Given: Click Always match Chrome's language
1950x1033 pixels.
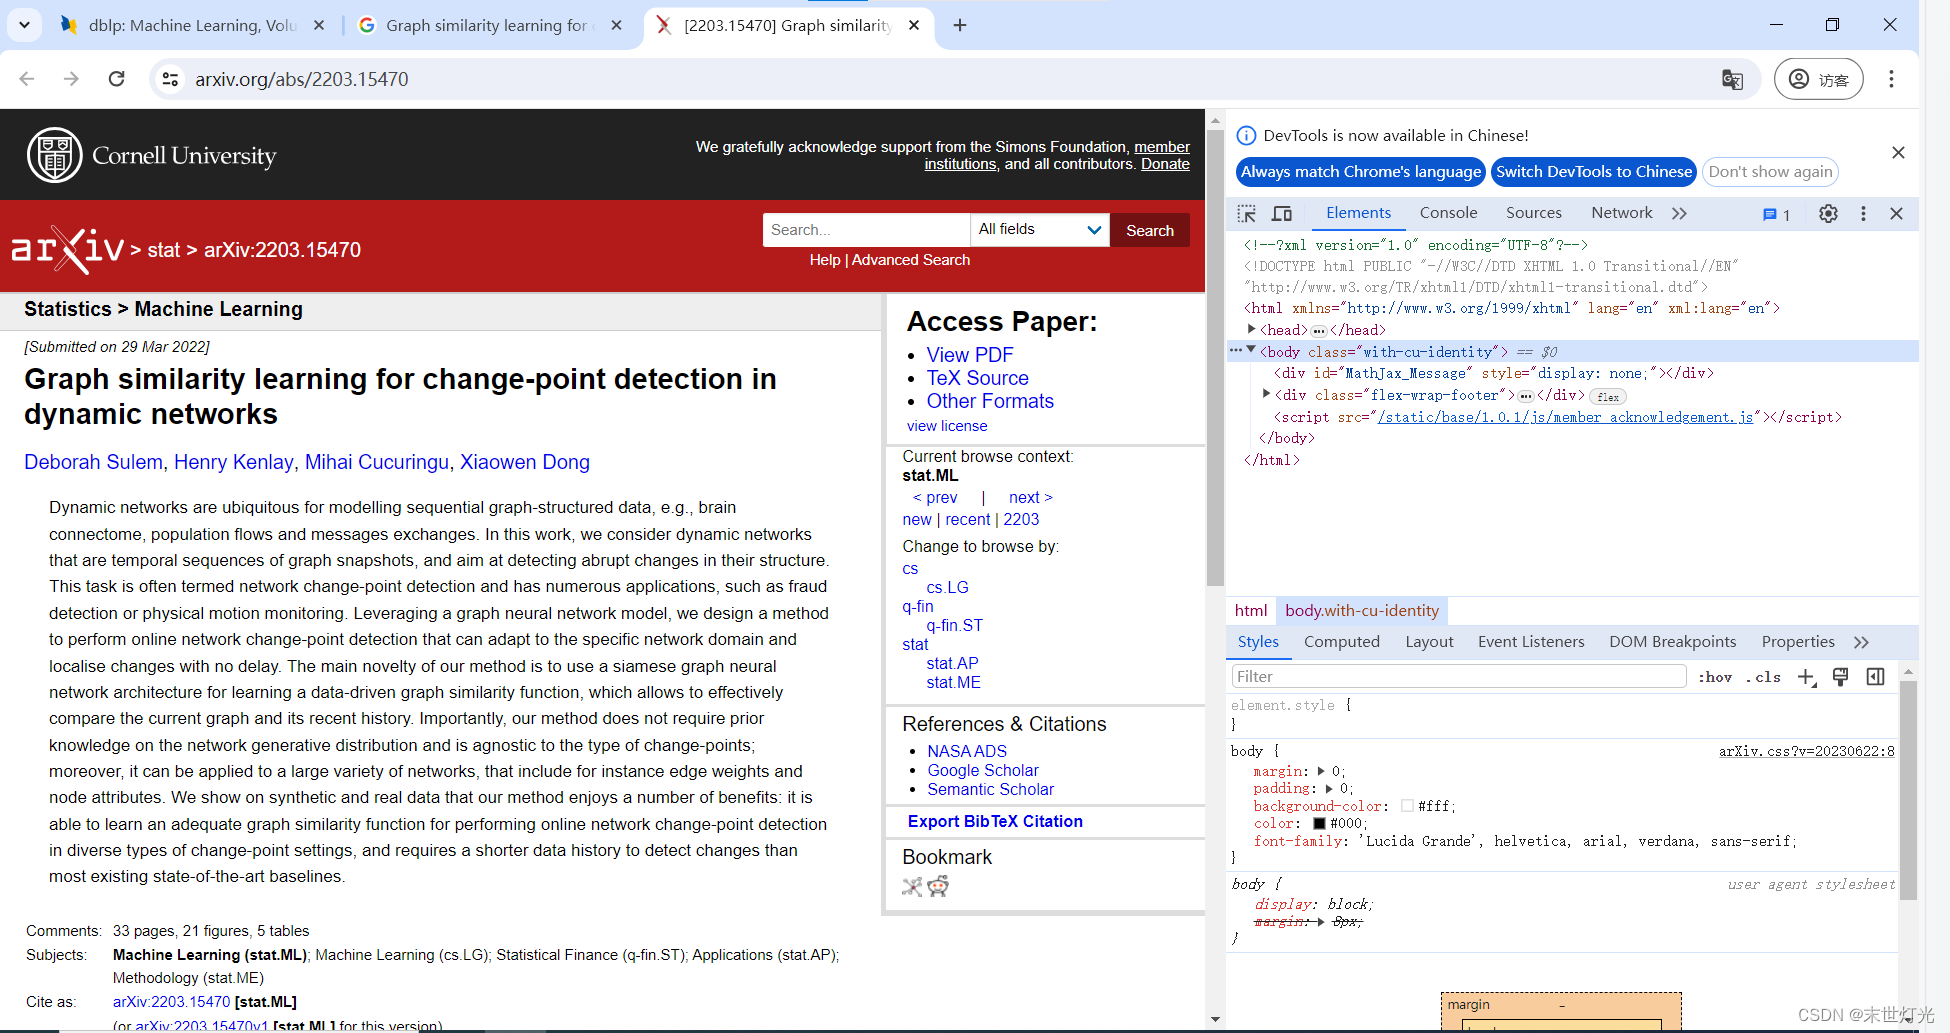Looking at the screenshot, I should coord(1361,172).
